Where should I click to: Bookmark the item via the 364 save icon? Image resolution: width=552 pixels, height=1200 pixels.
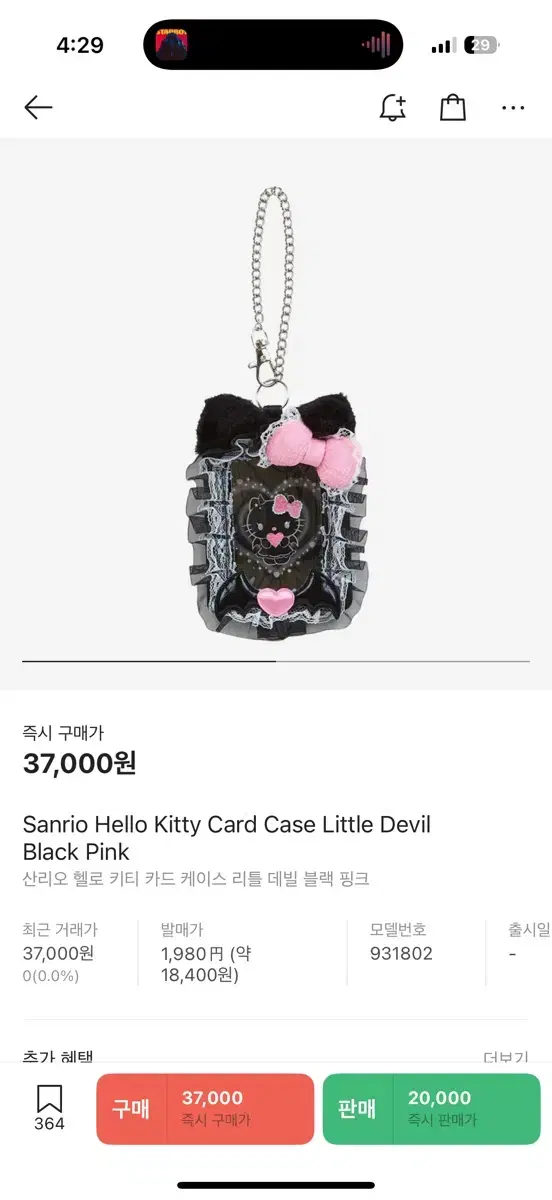pyautogui.click(x=49, y=1108)
